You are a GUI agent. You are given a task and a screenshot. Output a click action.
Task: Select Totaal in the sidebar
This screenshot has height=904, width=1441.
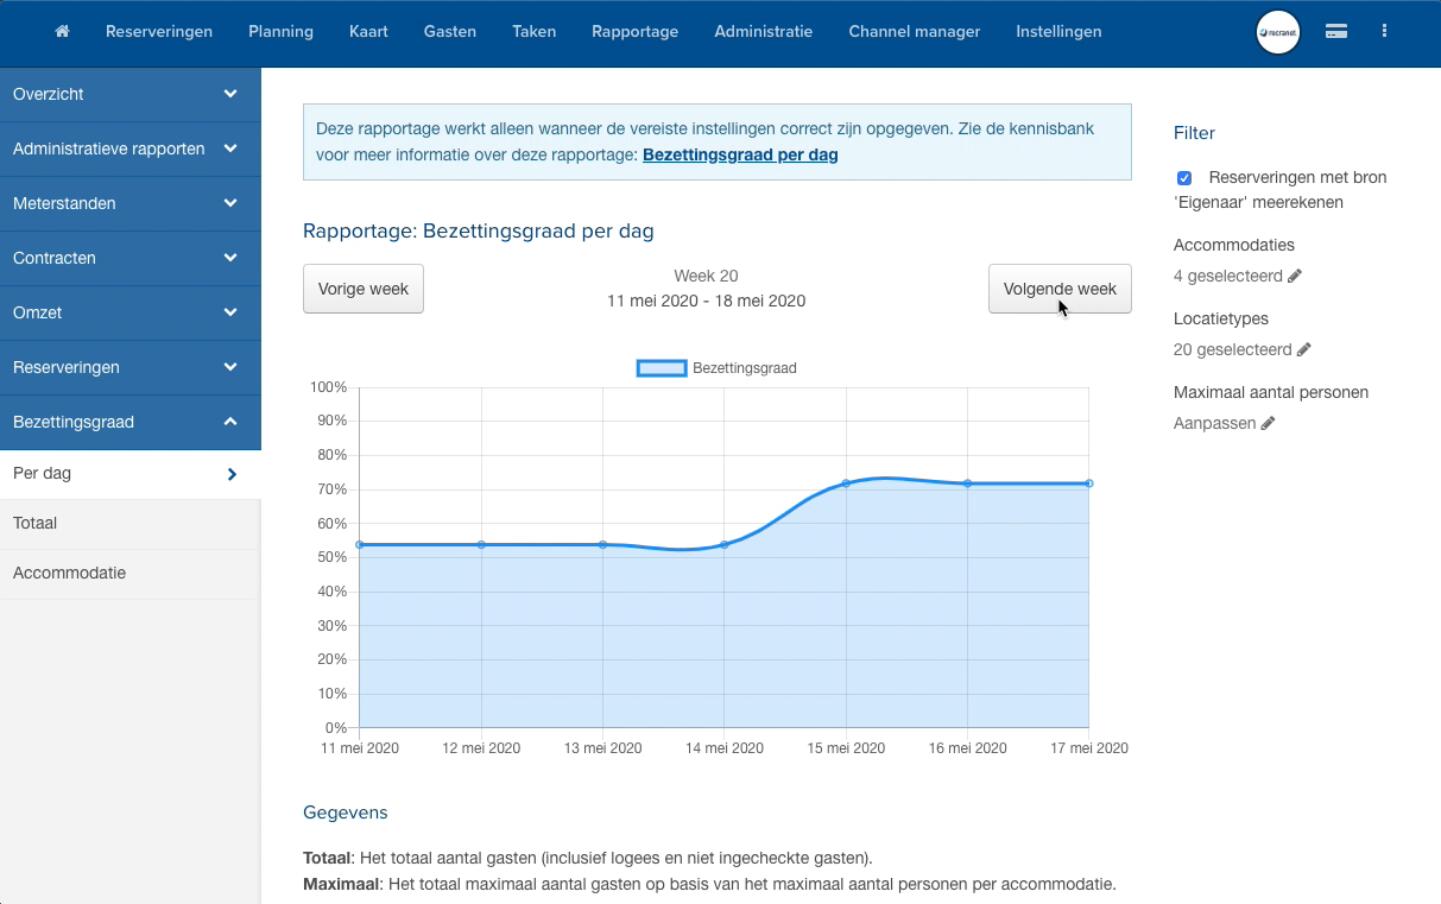35,523
